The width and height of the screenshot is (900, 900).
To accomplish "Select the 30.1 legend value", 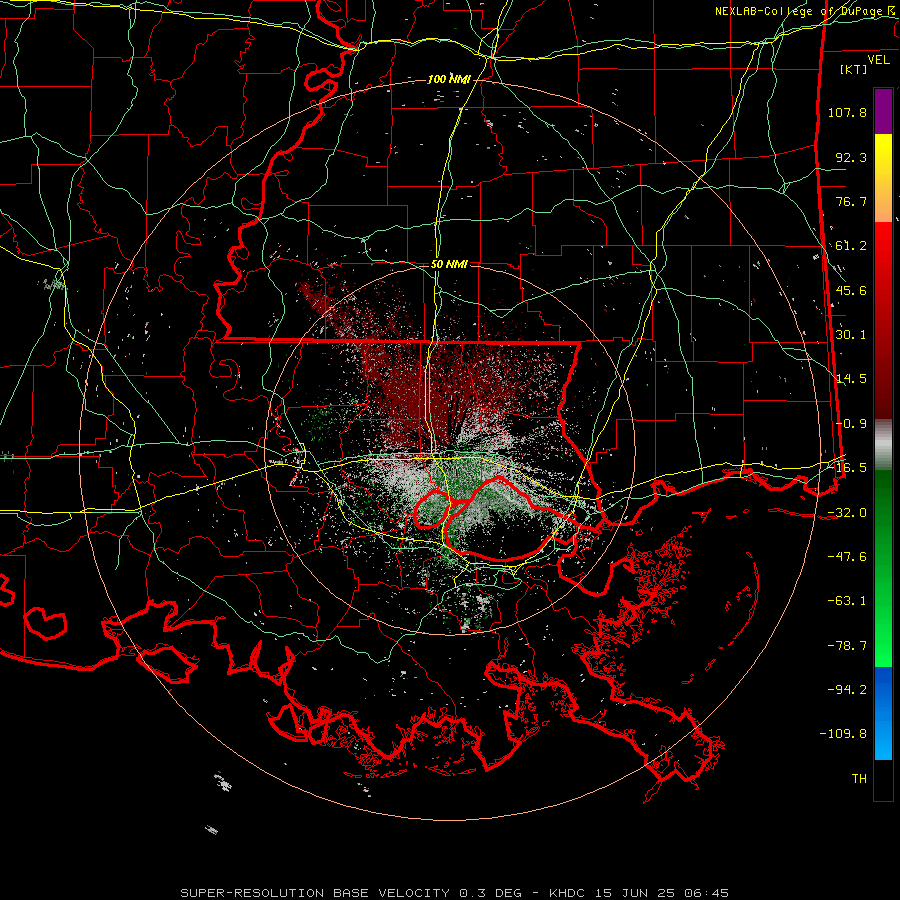I will (851, 335).
